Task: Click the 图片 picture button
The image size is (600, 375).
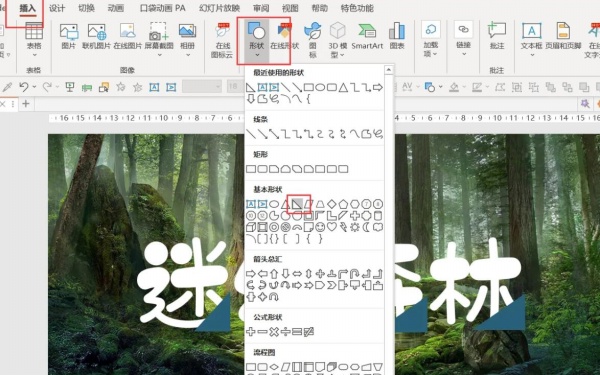Action: pyautogui.click(x=68, y=37)
